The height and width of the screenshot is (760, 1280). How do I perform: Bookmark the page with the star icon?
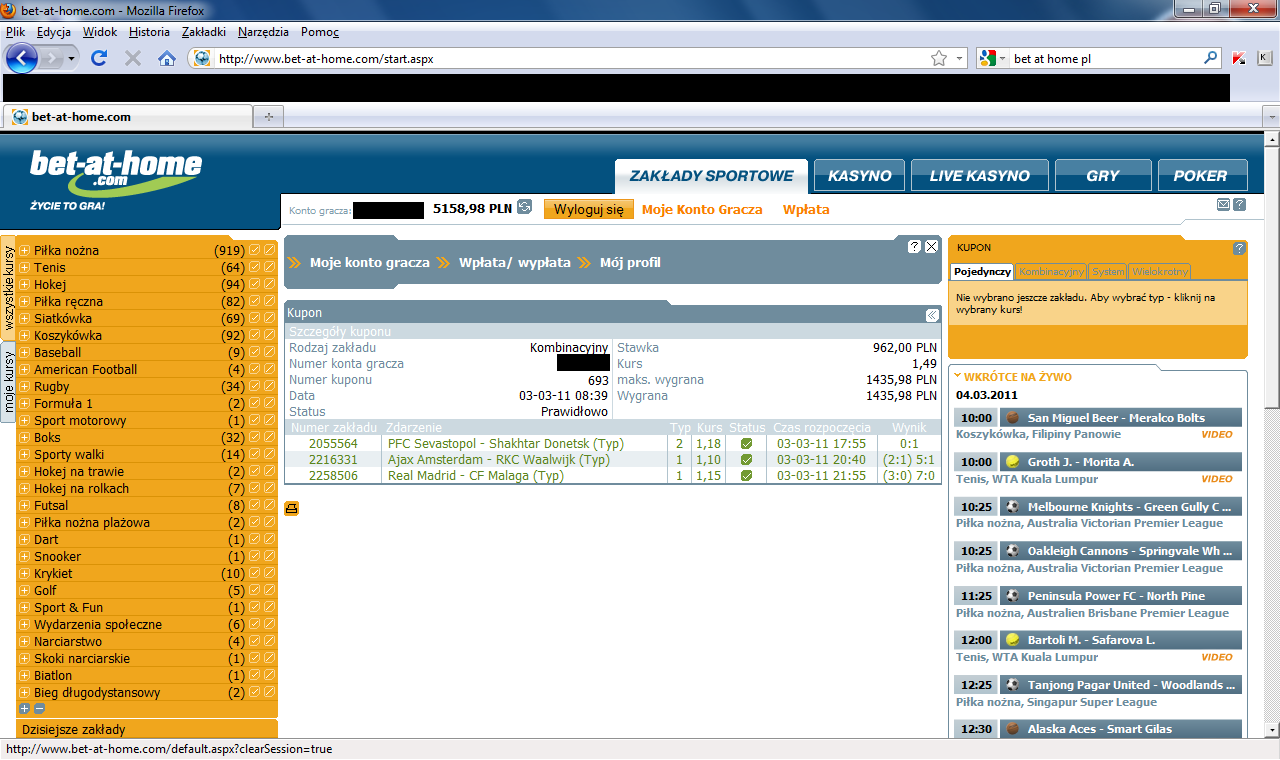coord(939,59)
